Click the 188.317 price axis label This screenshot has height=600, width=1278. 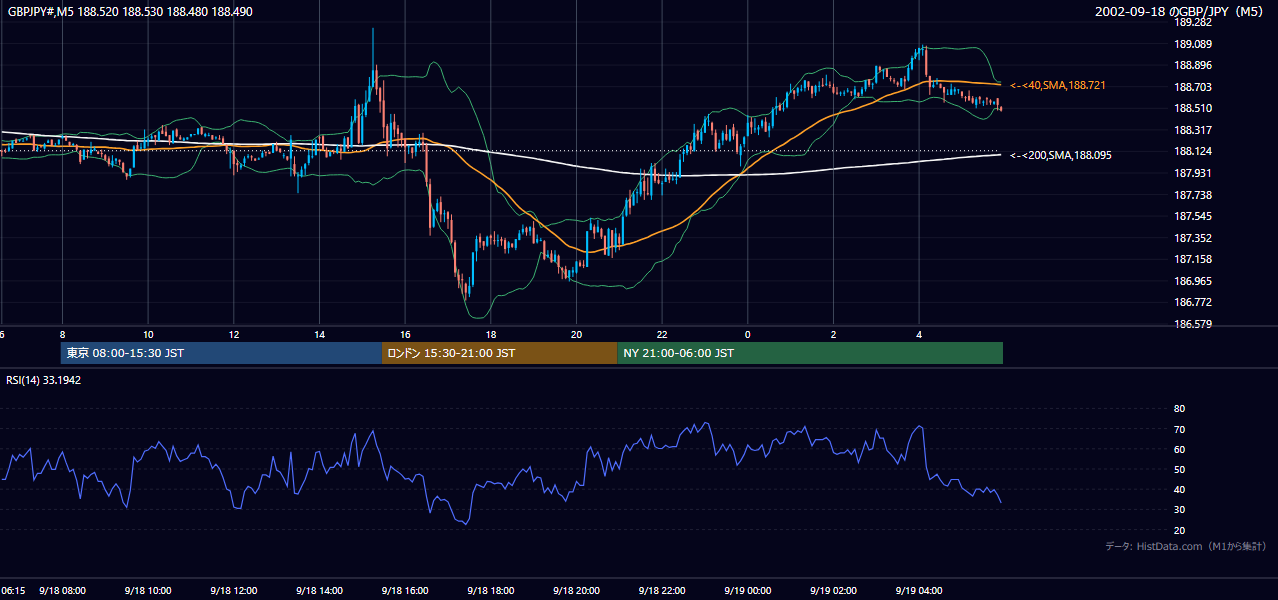tap(1192, 130)
